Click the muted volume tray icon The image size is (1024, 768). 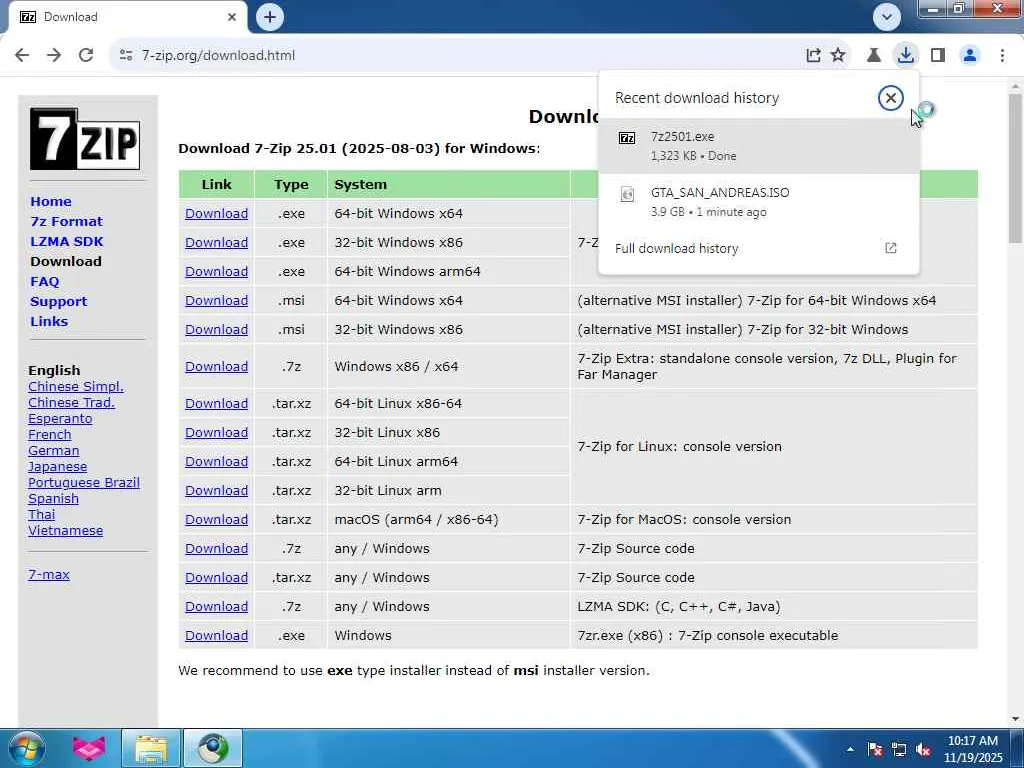[923, 749]
